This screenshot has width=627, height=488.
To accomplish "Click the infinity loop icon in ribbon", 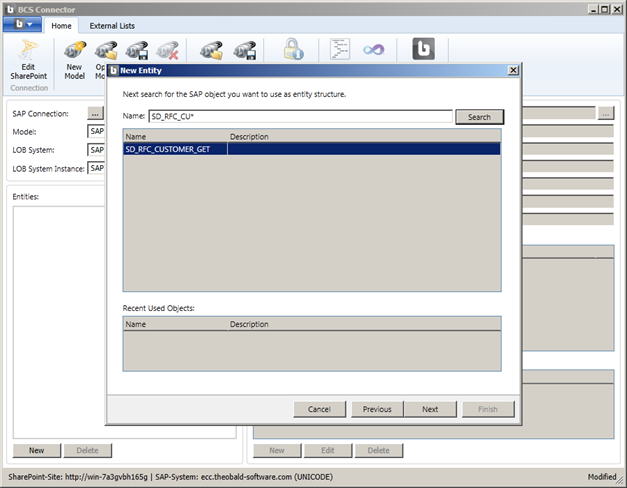I will click(x=374, y=49).
